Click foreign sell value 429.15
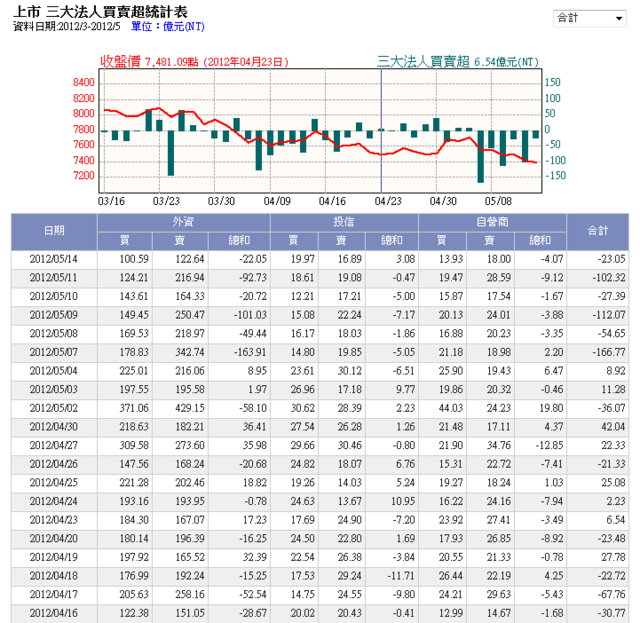This screenshot has height=623, width=640. tap(190, 408)
